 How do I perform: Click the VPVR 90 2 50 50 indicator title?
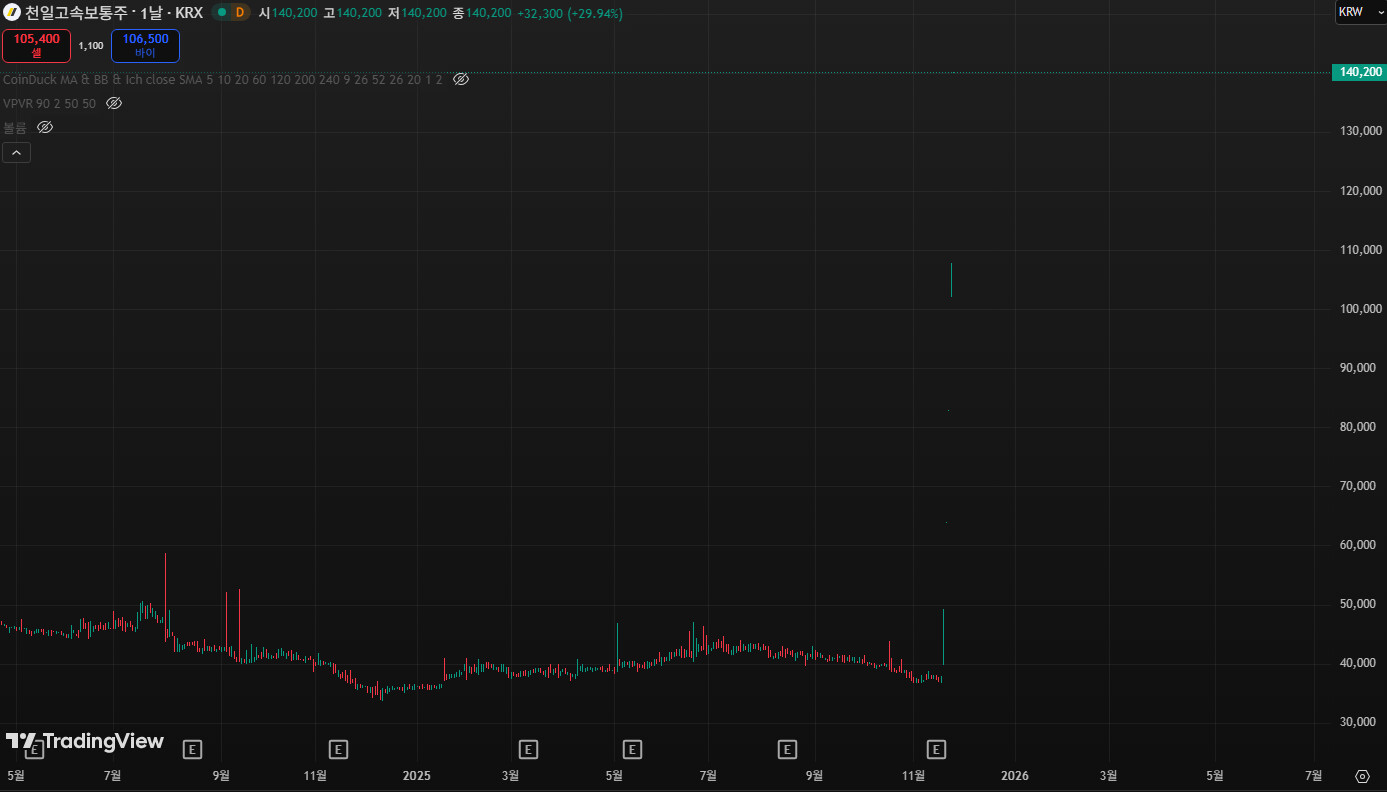click(x=50, y=103)
